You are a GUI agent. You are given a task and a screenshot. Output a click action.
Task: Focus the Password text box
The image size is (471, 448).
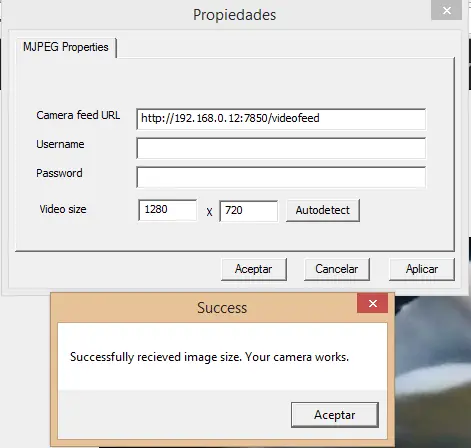click(281, 177)
